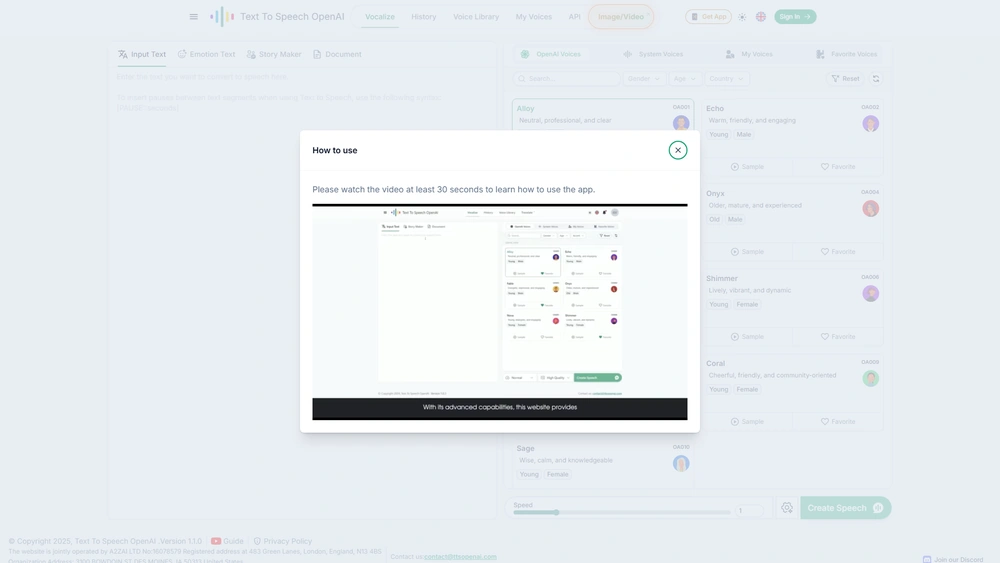
Task: Go to the My Voices navigation tab
Action: 534,17
